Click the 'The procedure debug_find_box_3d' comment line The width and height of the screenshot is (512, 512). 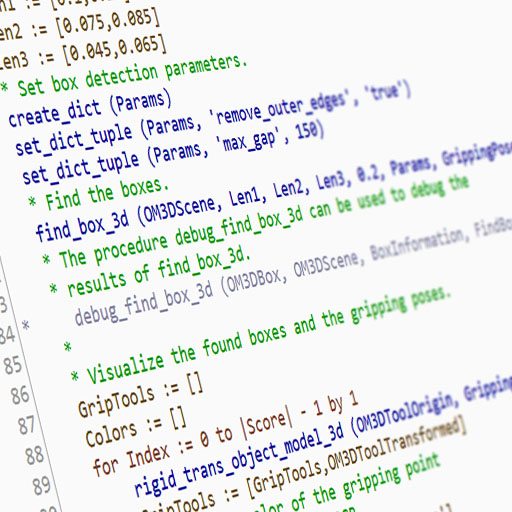tap(256, 223)
